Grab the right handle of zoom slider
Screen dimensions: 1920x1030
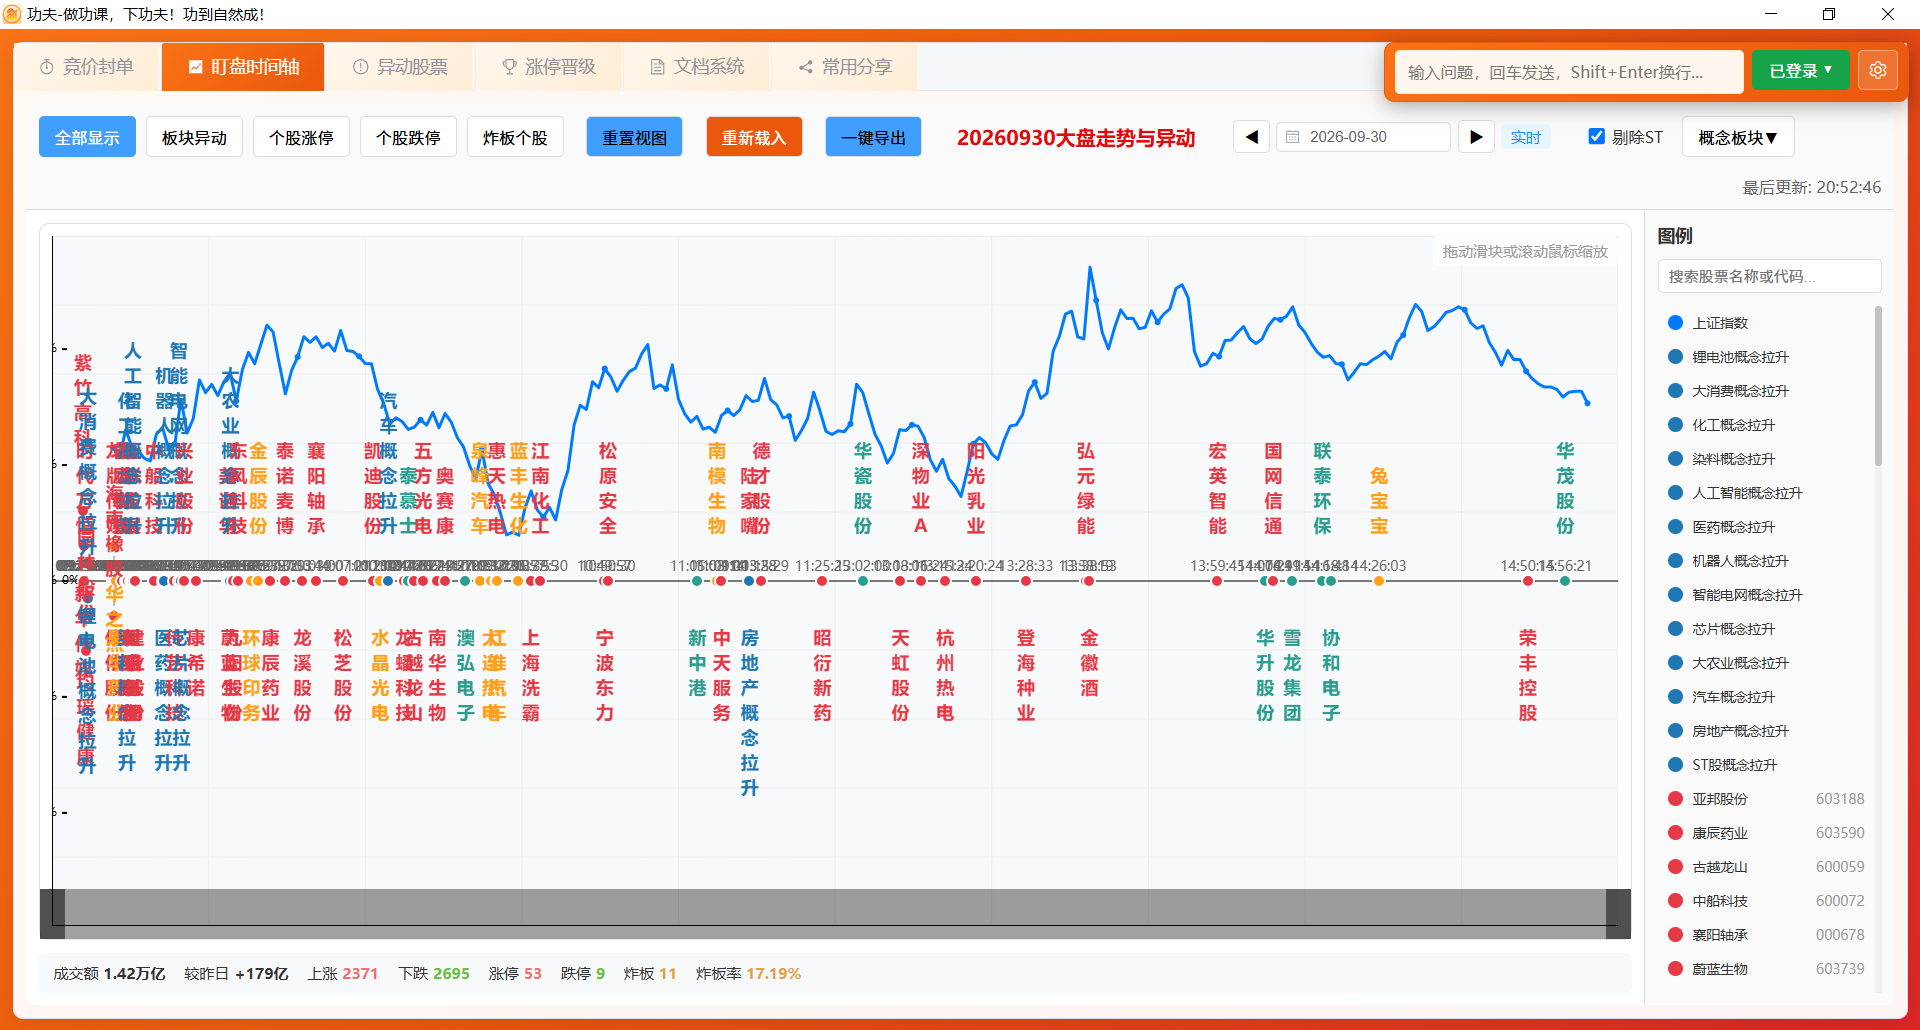(1618, 914)
